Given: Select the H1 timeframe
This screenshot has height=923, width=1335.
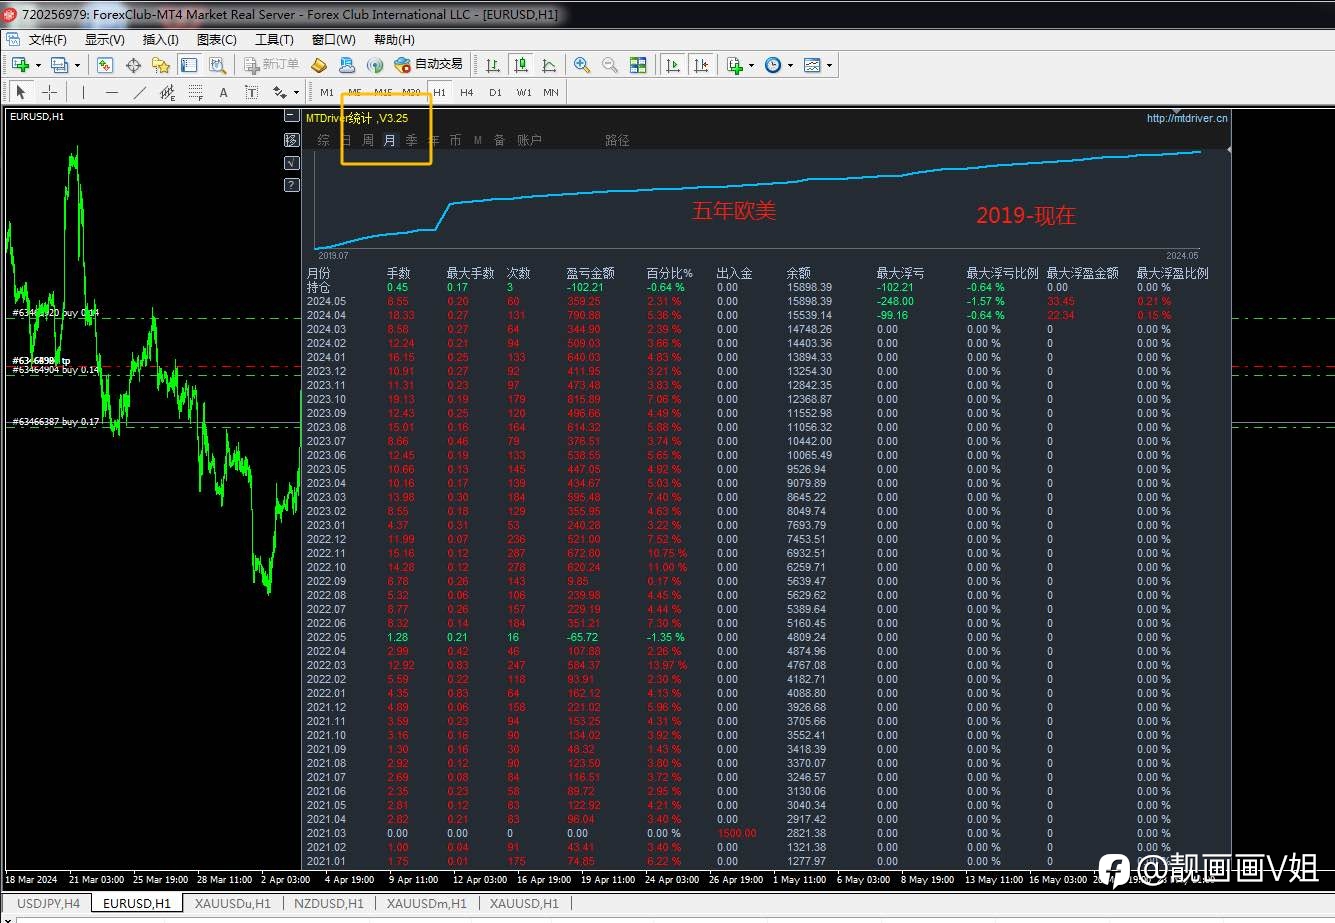Looking at the screenshot, I should (439, 92).
